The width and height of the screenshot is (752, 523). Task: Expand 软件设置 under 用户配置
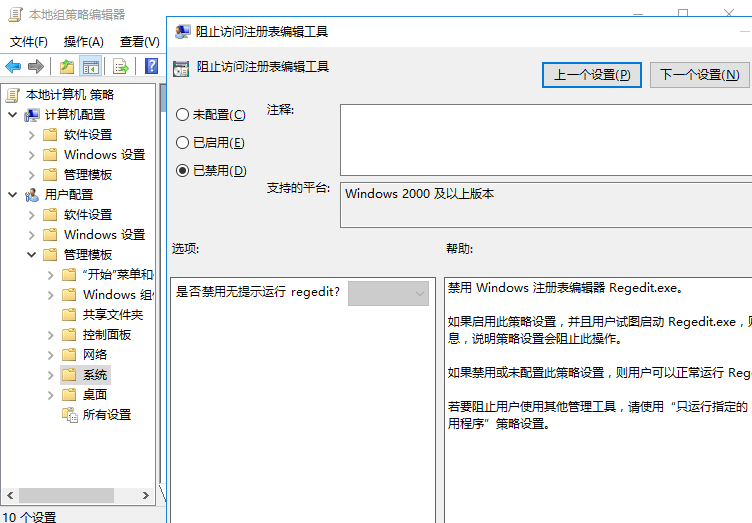32,215
